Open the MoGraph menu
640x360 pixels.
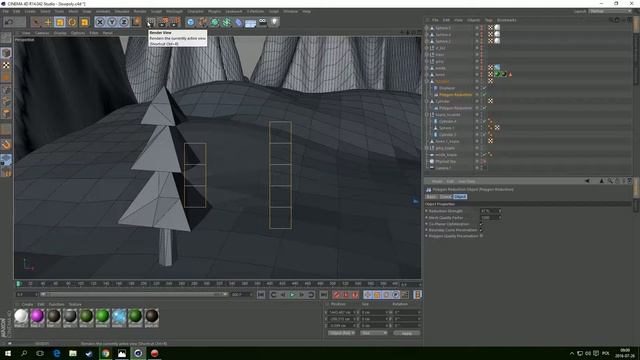click(174, 11)
